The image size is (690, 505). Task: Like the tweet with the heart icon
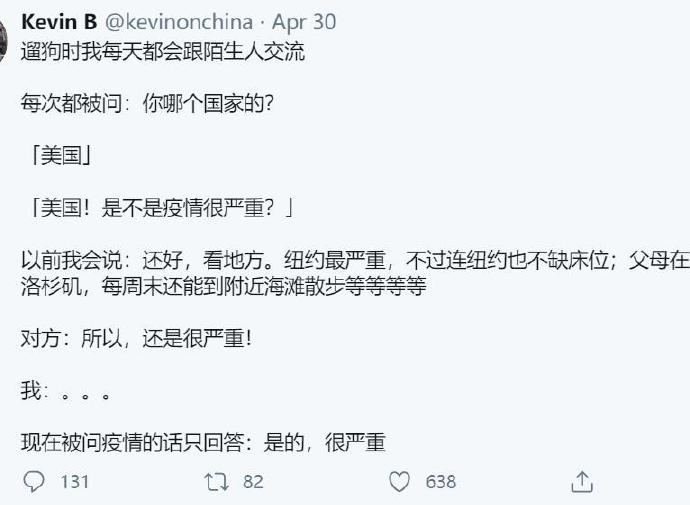coord(400,482)
